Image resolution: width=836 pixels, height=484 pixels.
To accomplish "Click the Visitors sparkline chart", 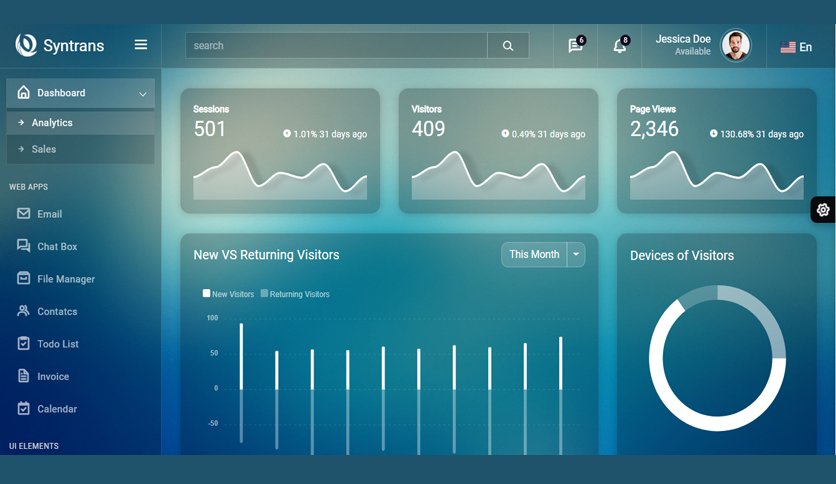I will click(499, 175).
